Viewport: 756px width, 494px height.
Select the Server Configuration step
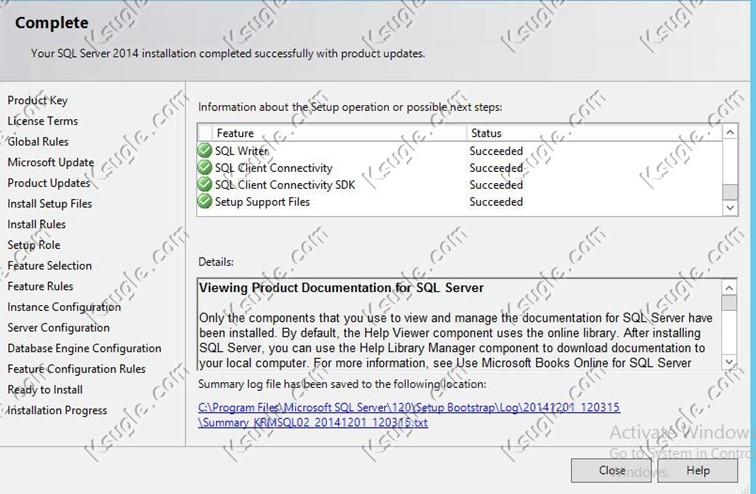click(x=58, y=328)
